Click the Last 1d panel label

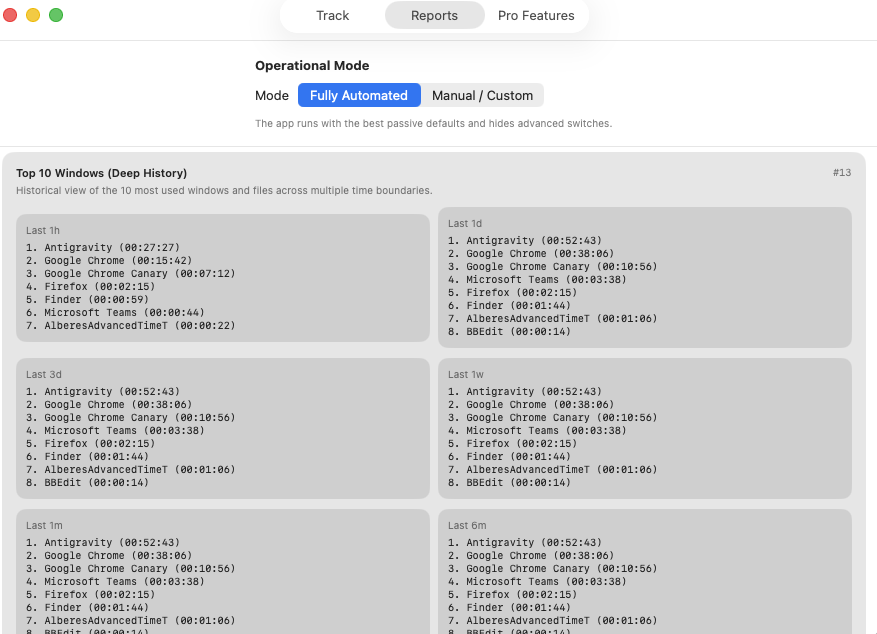pos(465,224)
